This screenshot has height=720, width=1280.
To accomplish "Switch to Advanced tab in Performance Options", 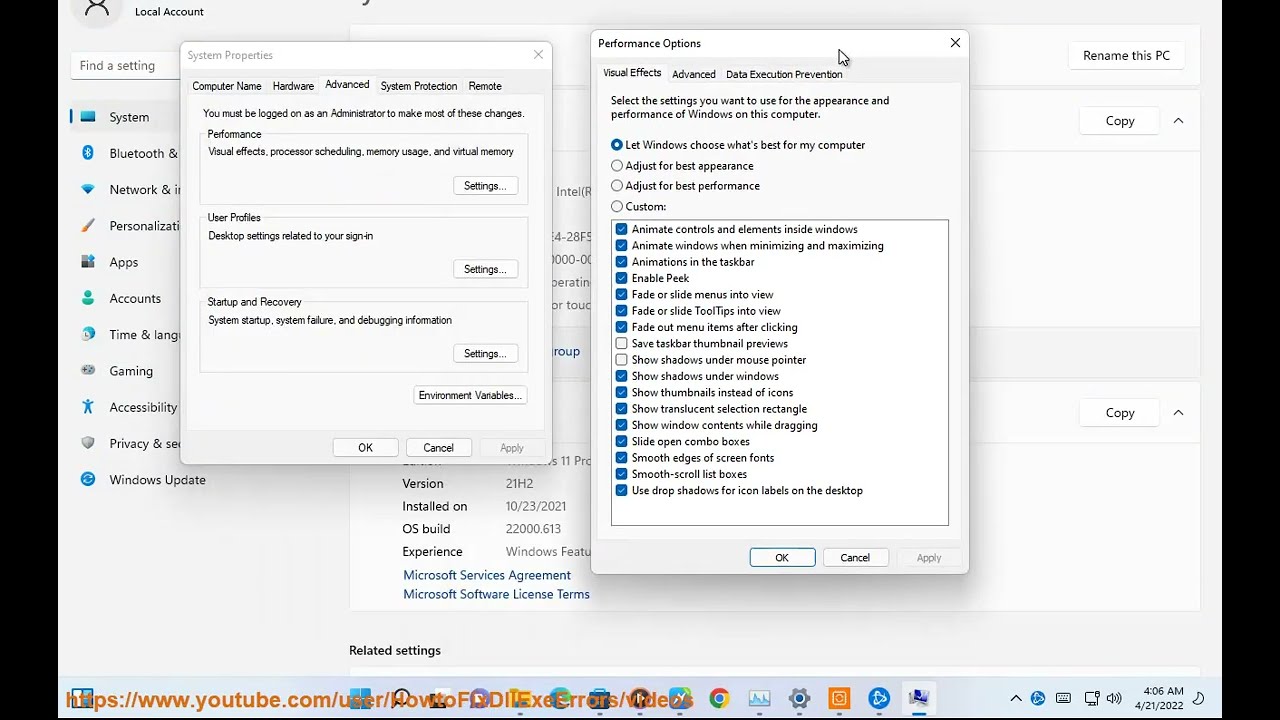I will coord(693,74).
